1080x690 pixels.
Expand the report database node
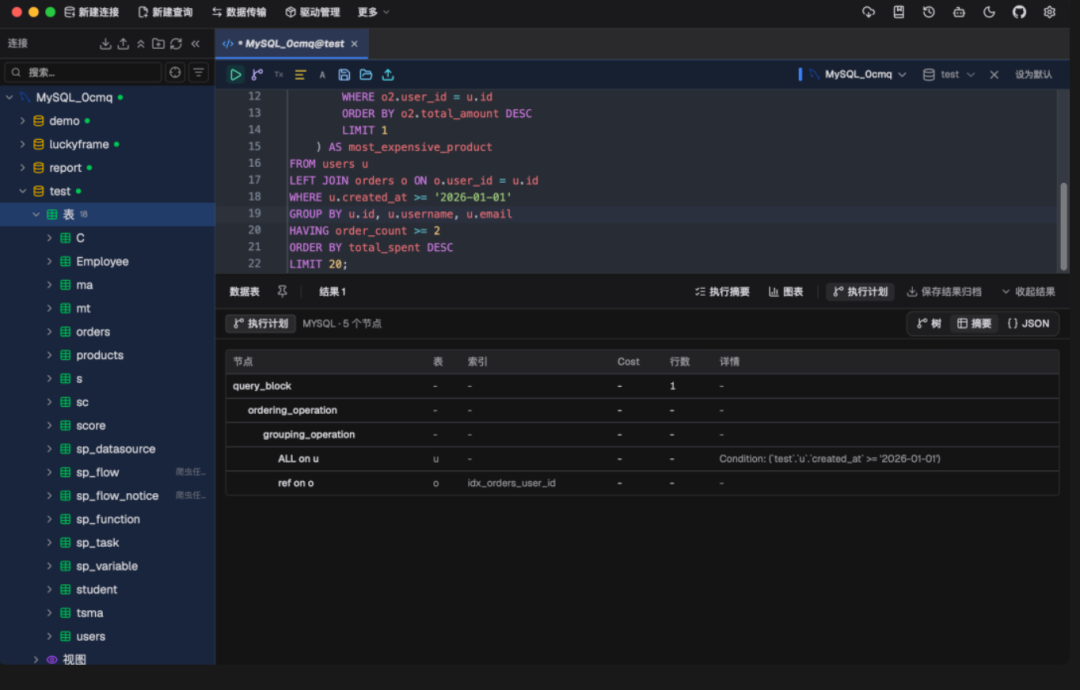(x=22, y=167)
